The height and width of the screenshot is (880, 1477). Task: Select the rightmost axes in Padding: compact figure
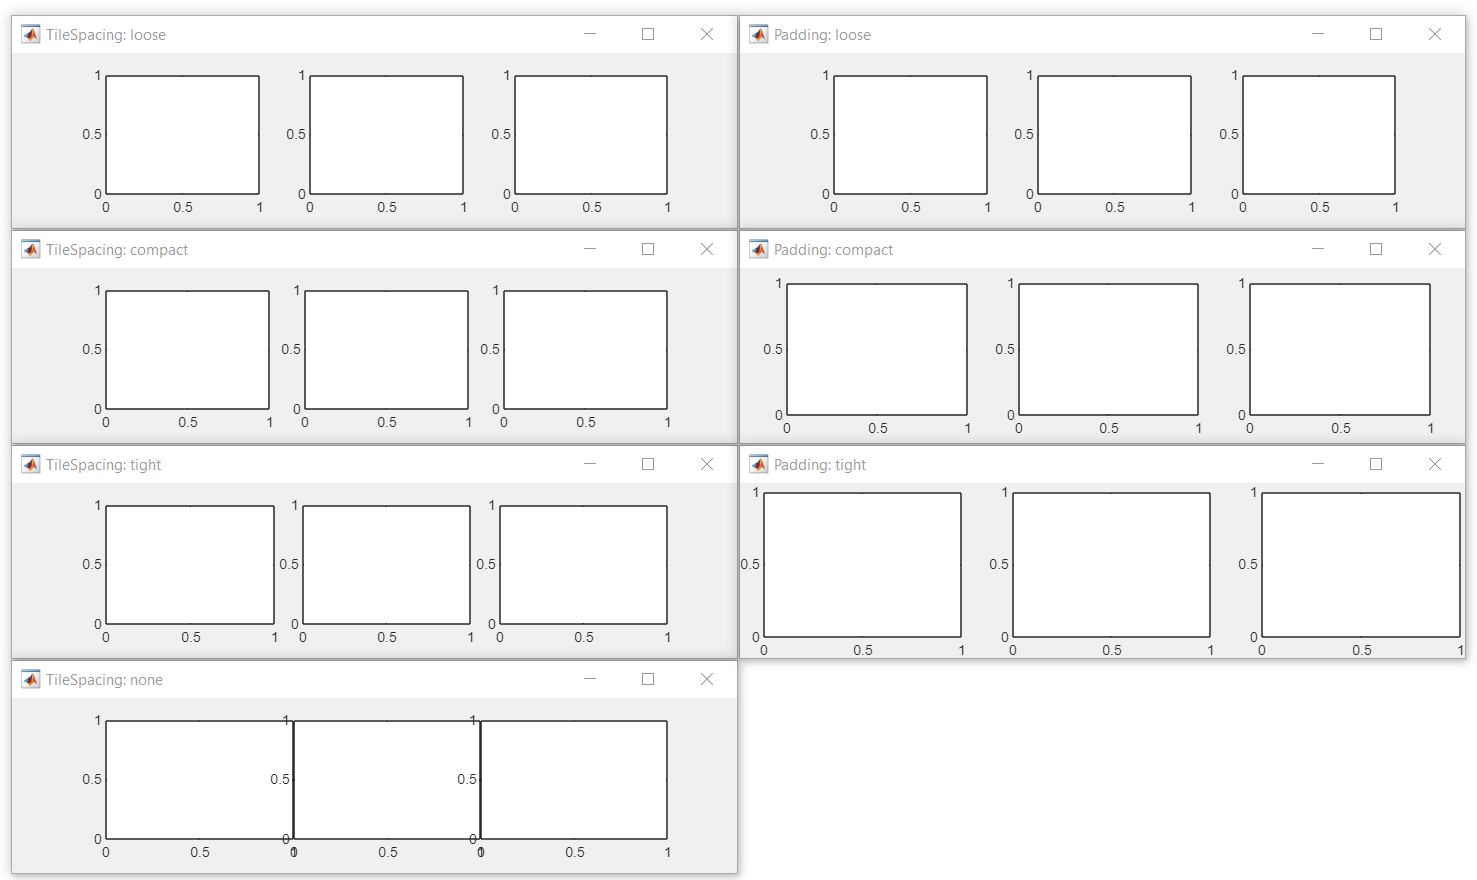[x=1340, y=349]
